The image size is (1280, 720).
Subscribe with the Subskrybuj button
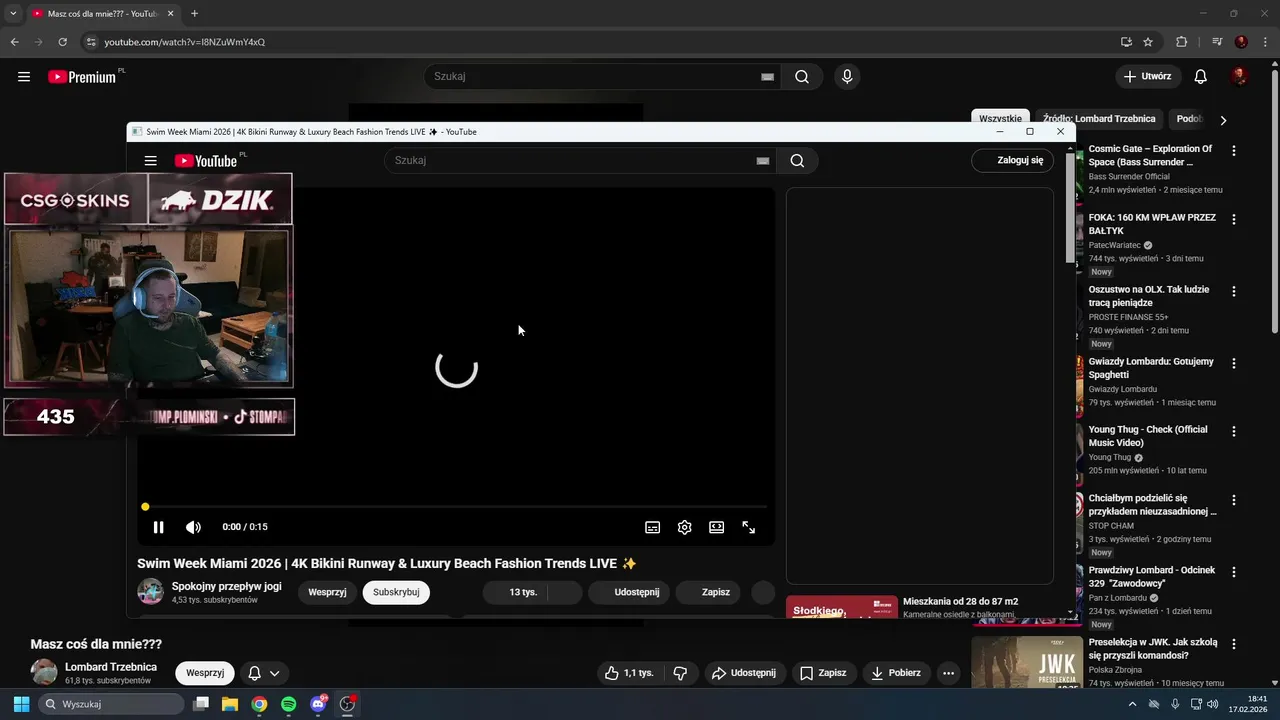(396, 592)
